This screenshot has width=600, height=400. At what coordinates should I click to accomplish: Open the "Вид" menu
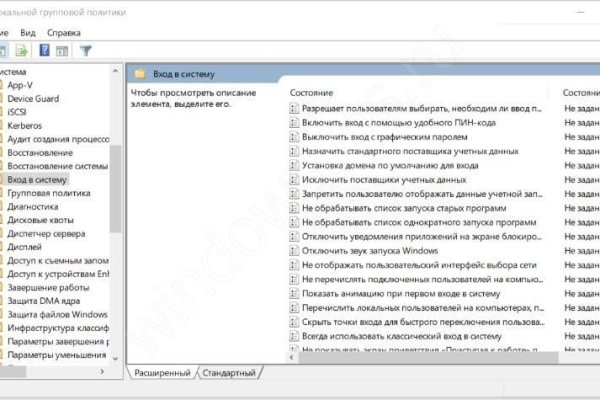[28, 32]
